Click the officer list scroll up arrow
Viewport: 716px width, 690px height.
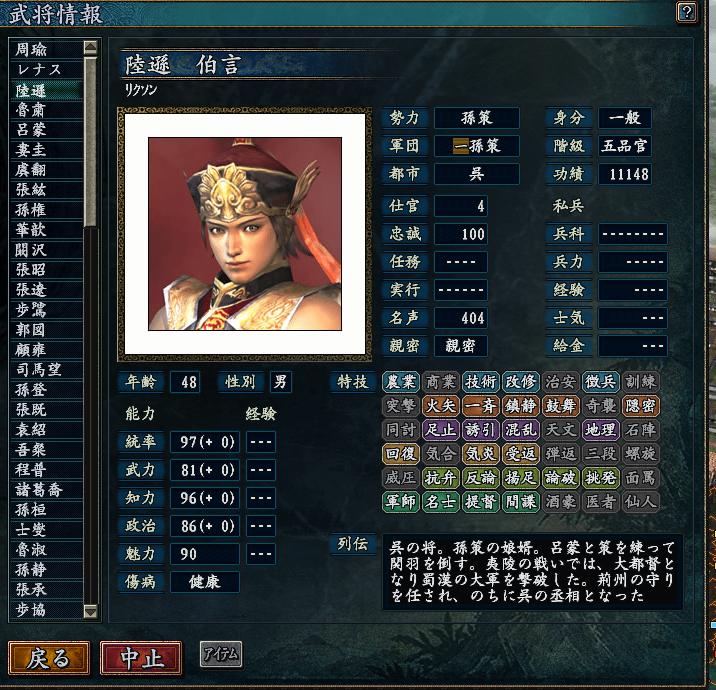tap(90, 47)
